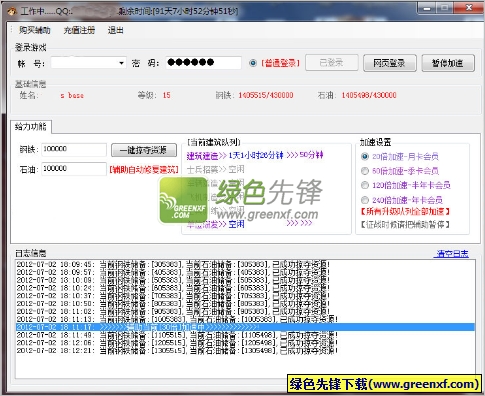This screenshot has height=396, width=485.
Task: Expand the 帐号 account dropdown
Action: [121, 63]
